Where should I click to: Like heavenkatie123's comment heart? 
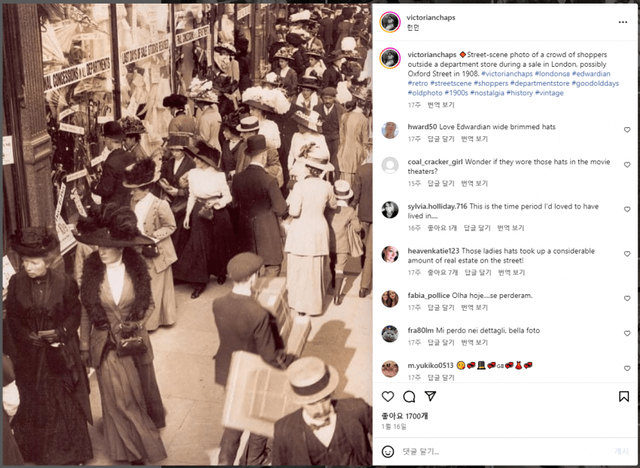627,254
